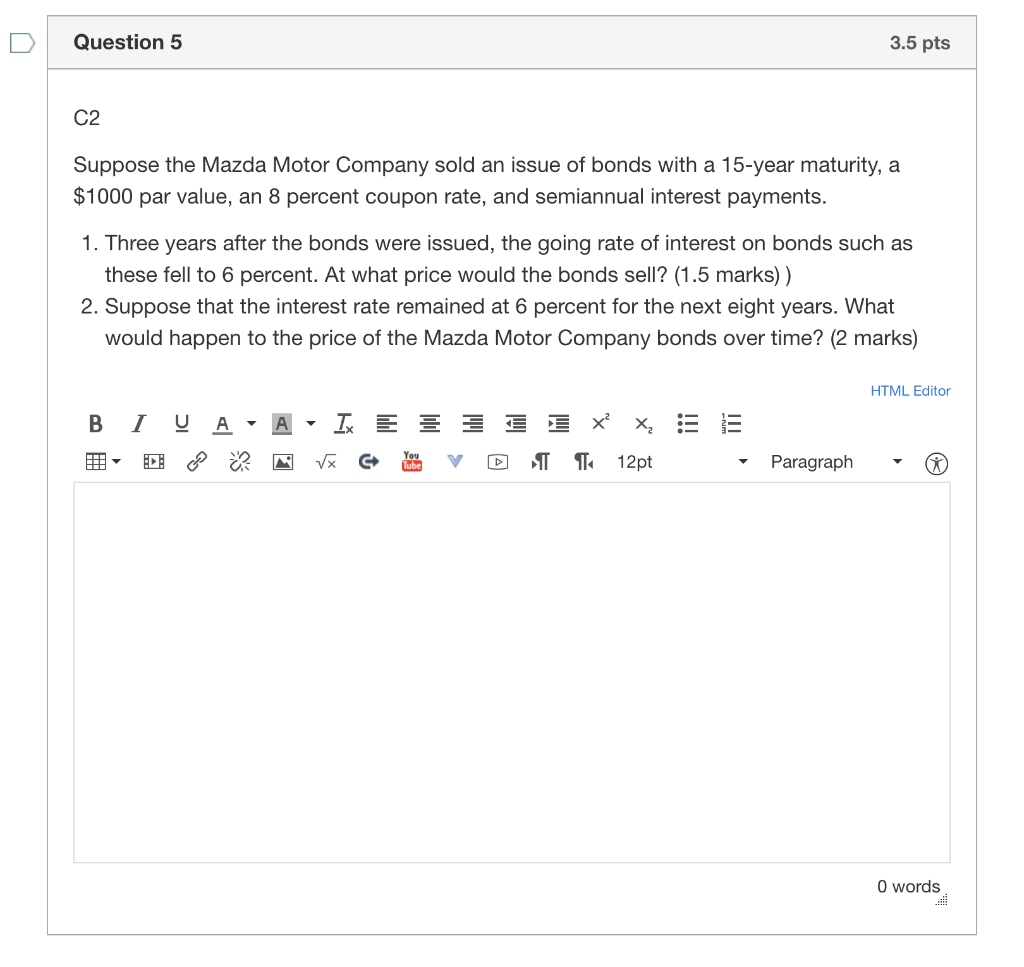Insert or record a media clip
1024x967 pixels.
pos(152,461)
